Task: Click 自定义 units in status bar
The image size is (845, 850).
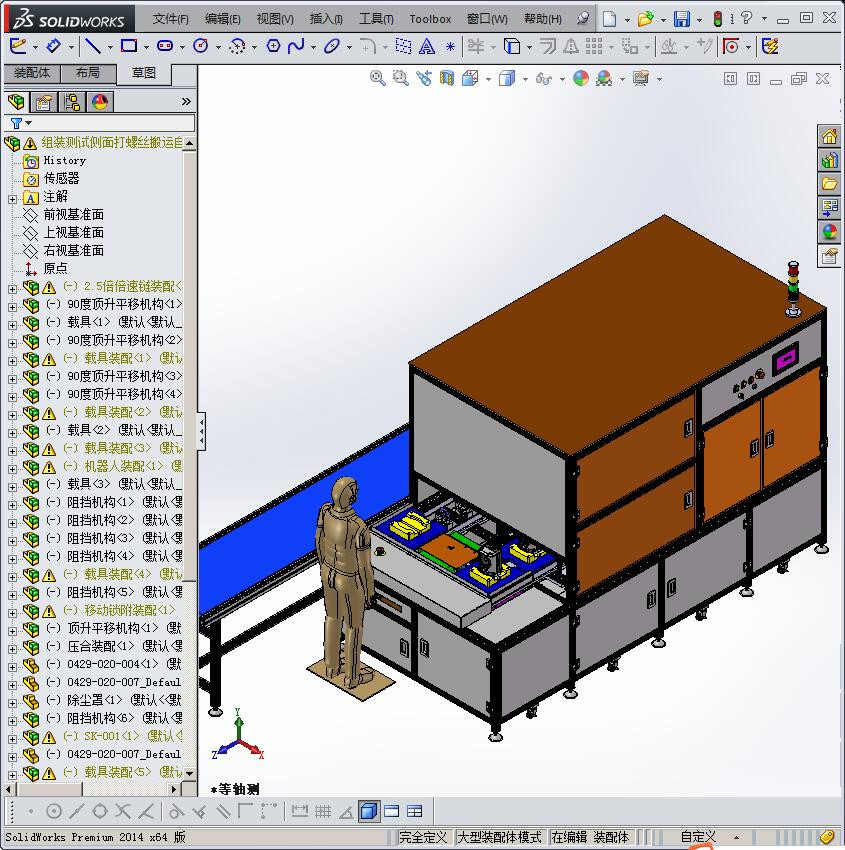Action: pyautogui.click(x=698, y=837)
